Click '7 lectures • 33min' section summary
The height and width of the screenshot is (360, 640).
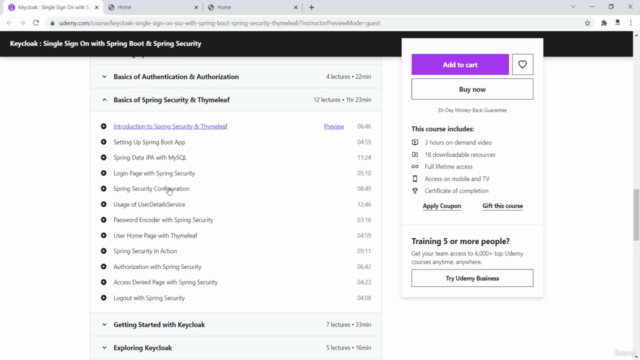tap(348, 325)
